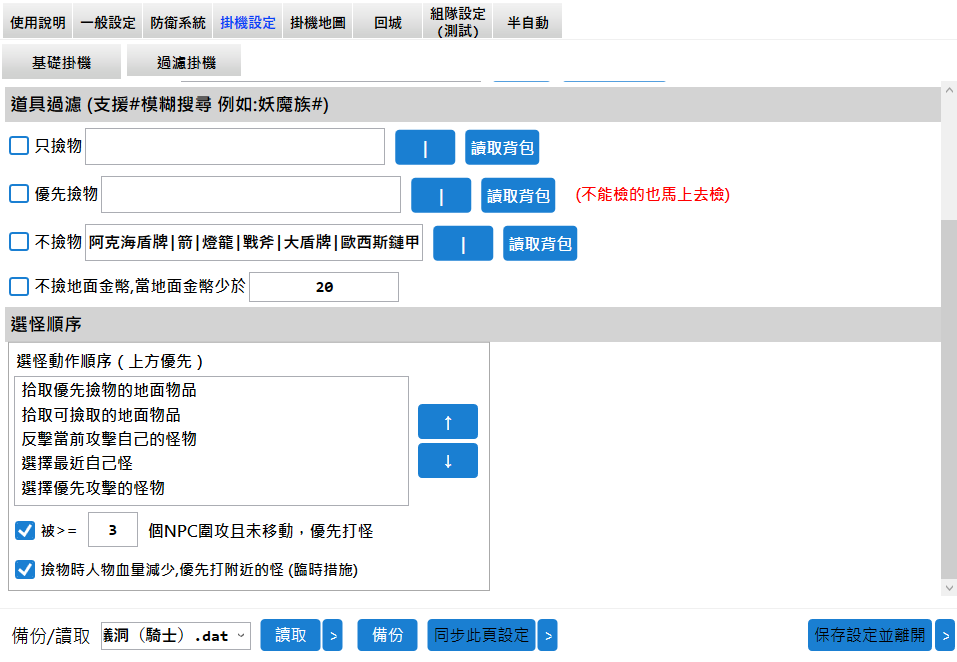Select the 過濾掛機 sub-tab
The image size is (957, 662).
184,62
